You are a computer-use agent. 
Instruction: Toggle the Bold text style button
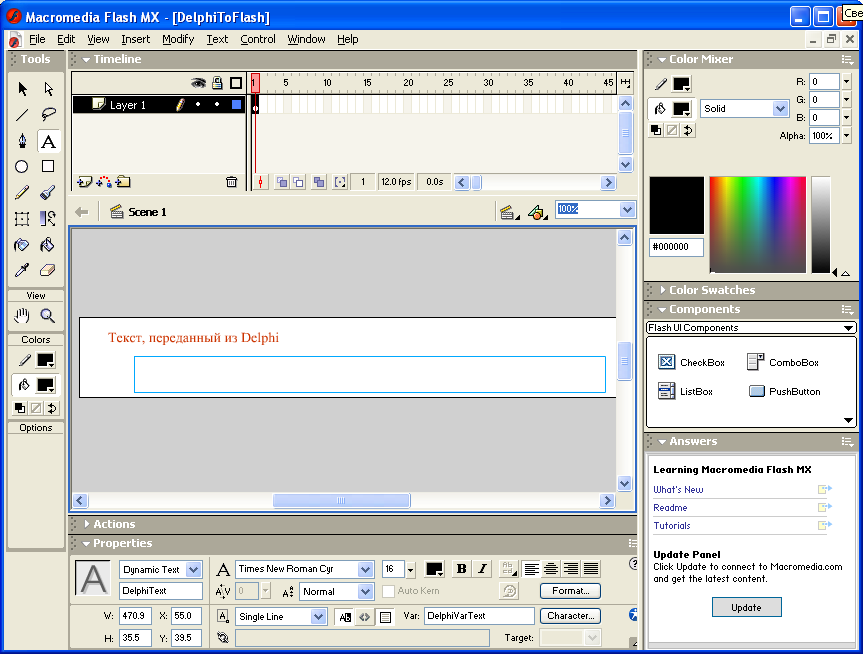point(461,569)
